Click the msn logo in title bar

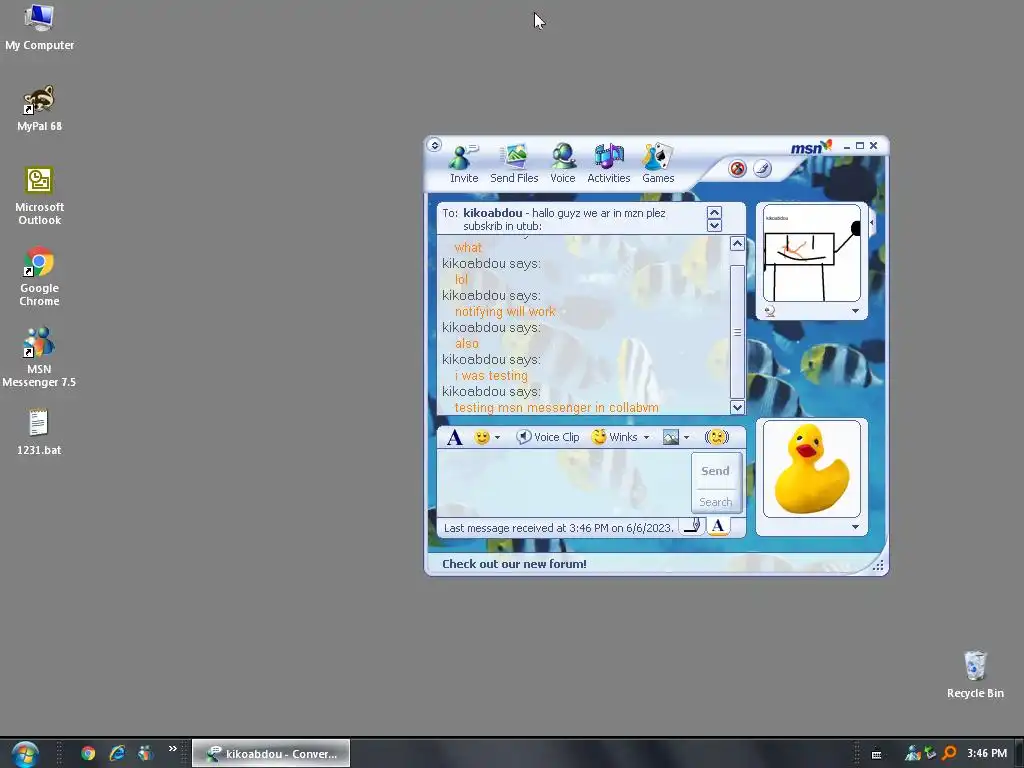(810, 148)
